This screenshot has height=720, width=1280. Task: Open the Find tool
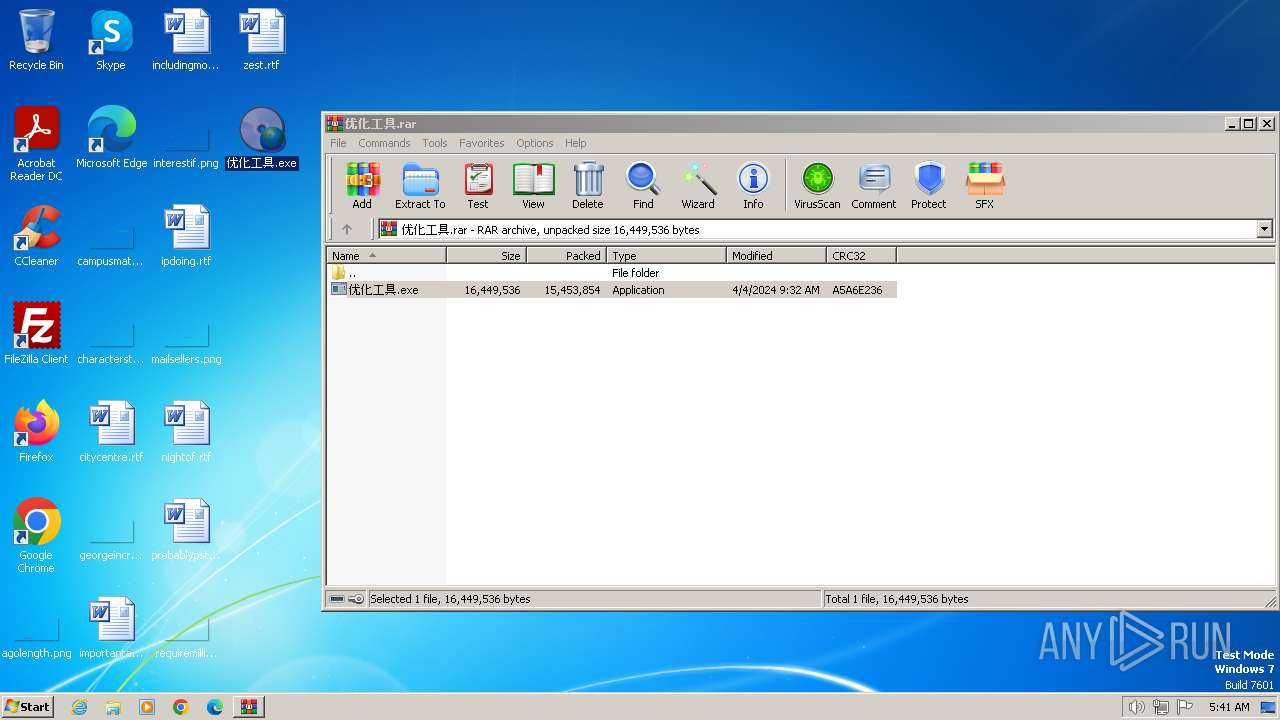pyautogui.click(x=643, y=186)
